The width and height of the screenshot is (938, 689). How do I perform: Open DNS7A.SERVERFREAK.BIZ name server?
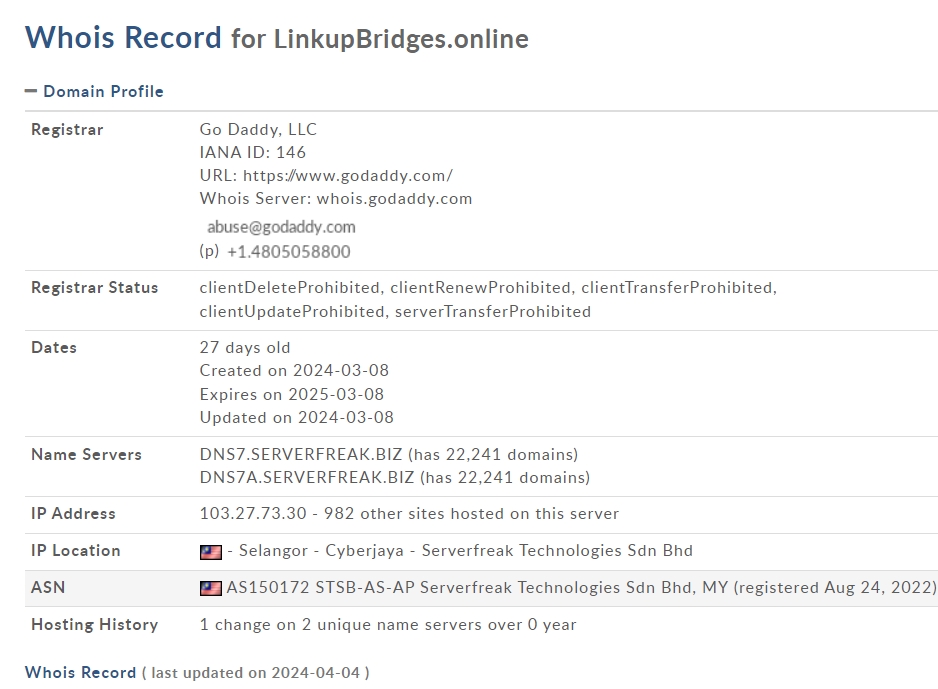coord(307,478)
